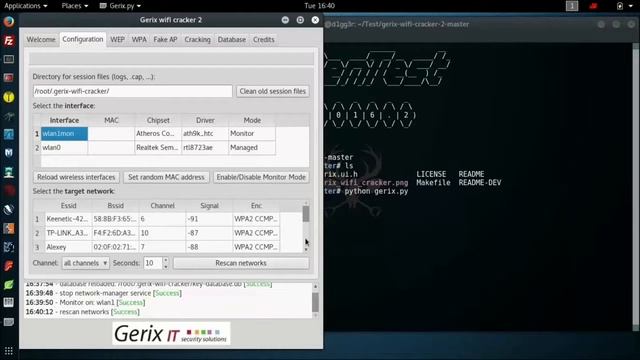Viewport: 640px width, 360px height.
Task: Click red recording icon in top panel
Action: click(593, 6)
